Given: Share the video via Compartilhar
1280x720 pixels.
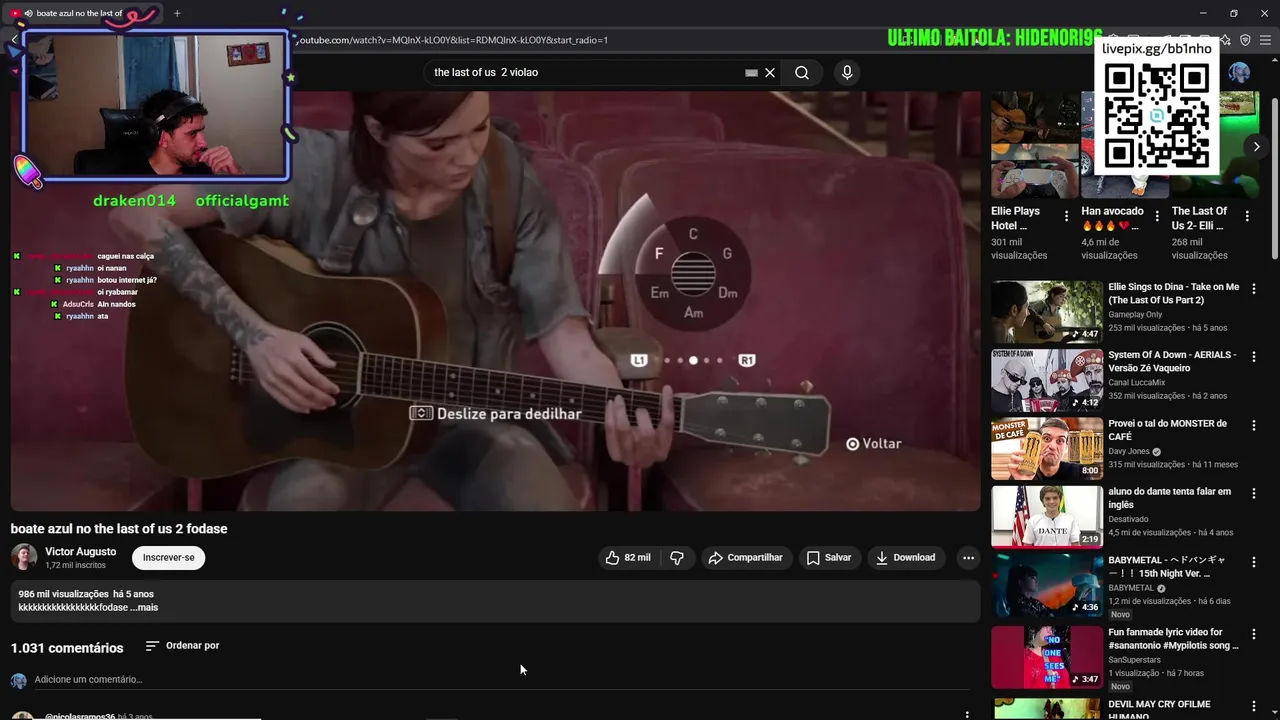Looking at the screenshot, I should click(746, 558).
